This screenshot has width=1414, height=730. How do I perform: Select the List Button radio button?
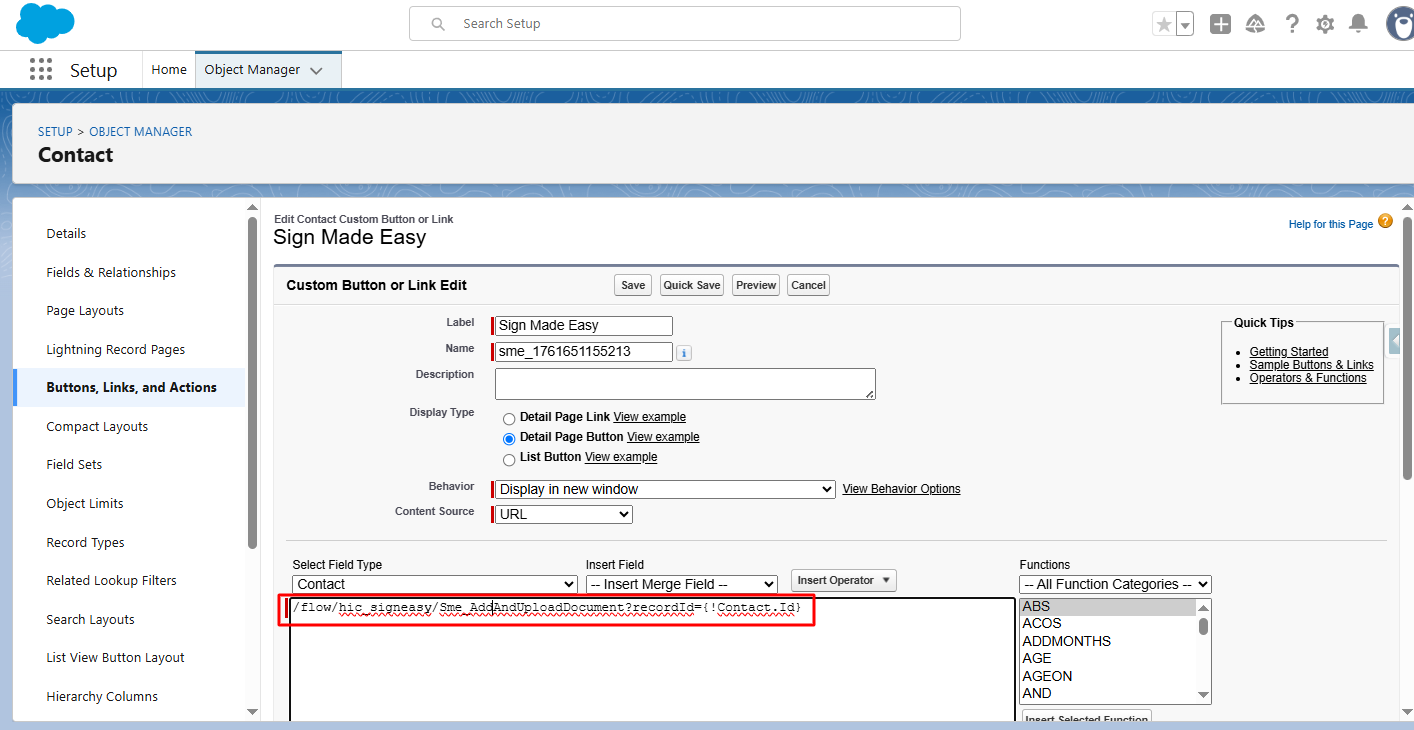509,458
